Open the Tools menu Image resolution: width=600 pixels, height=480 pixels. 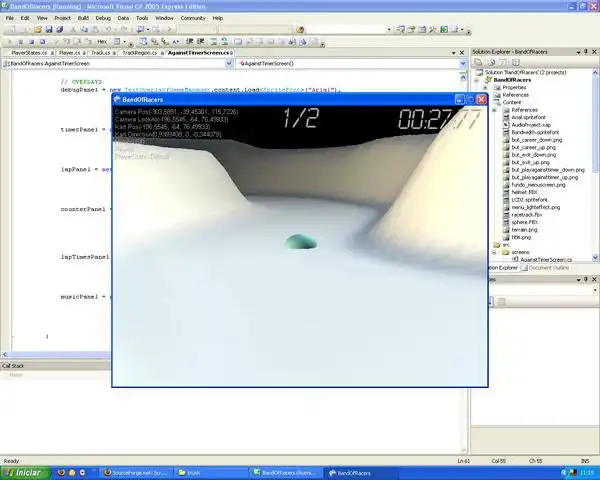142,18
